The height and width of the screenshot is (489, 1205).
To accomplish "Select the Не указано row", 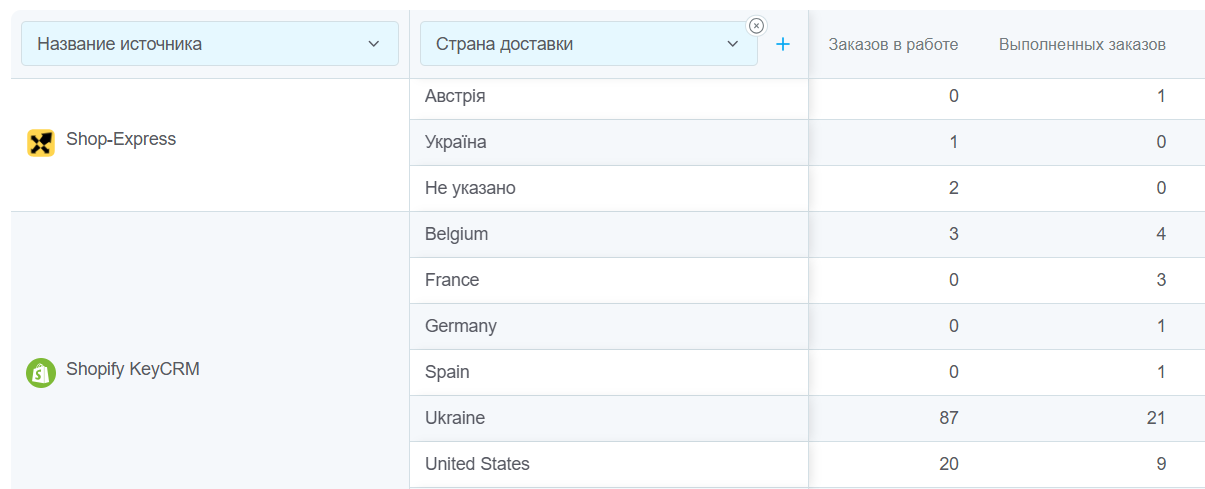I will pos(470,188).
